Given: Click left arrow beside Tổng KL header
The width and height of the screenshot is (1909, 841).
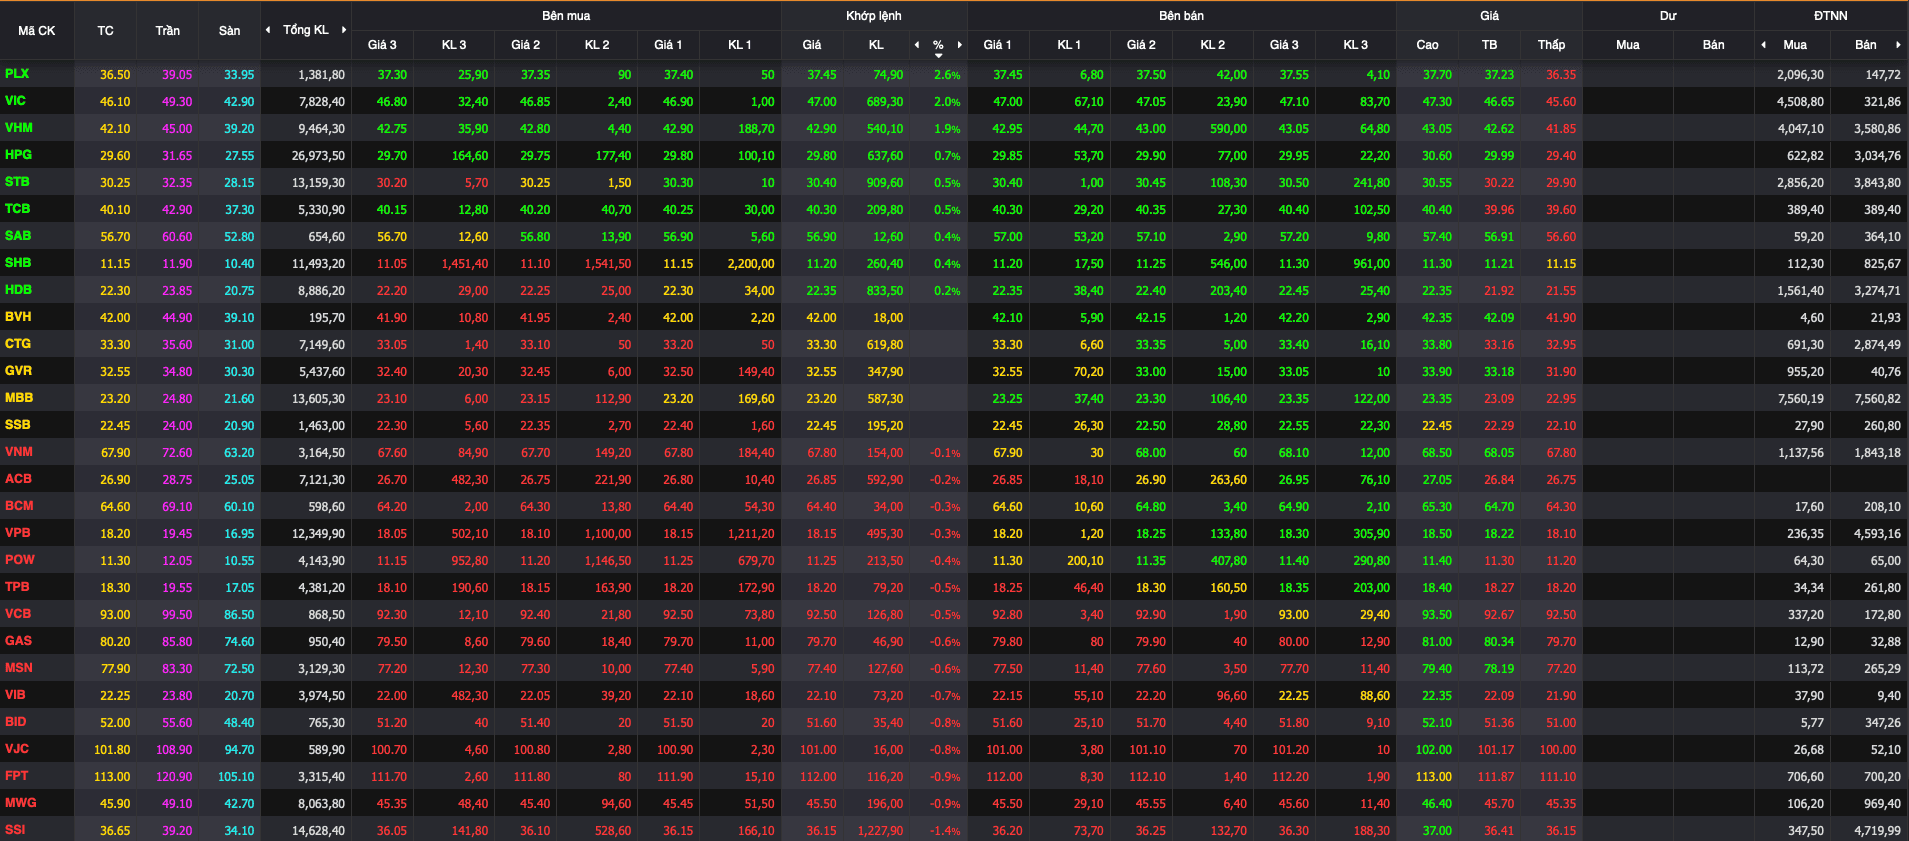Looking at the screenshot, I should click(x=268, y=30).
